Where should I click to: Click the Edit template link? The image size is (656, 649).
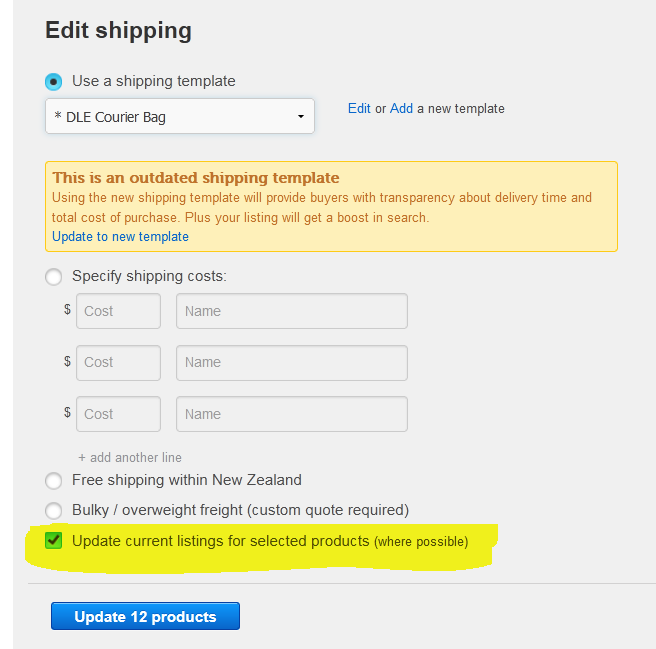(x=359, y=108)
